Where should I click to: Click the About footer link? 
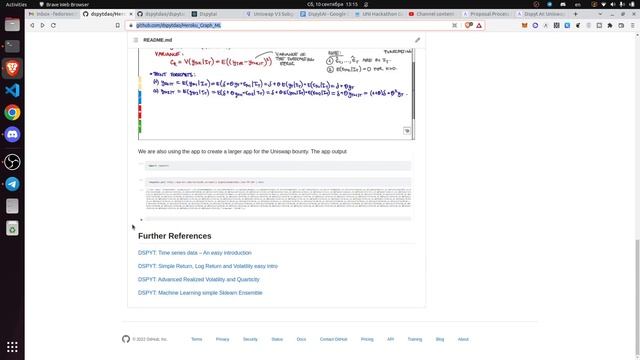[x=463, y=339]
